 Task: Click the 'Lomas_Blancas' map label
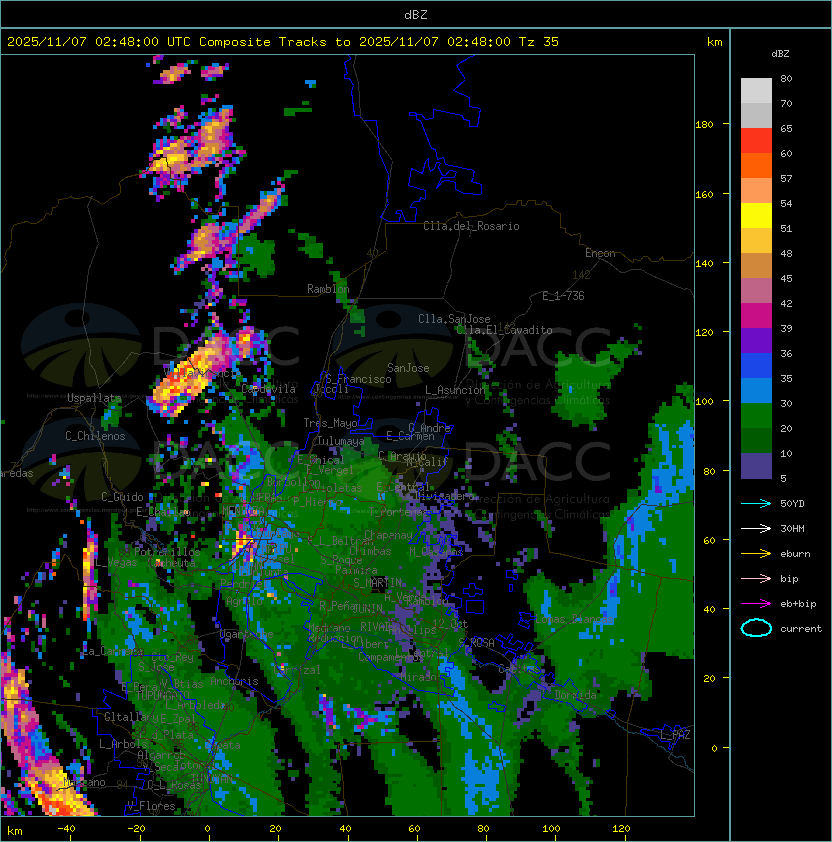tap(574, 619)
